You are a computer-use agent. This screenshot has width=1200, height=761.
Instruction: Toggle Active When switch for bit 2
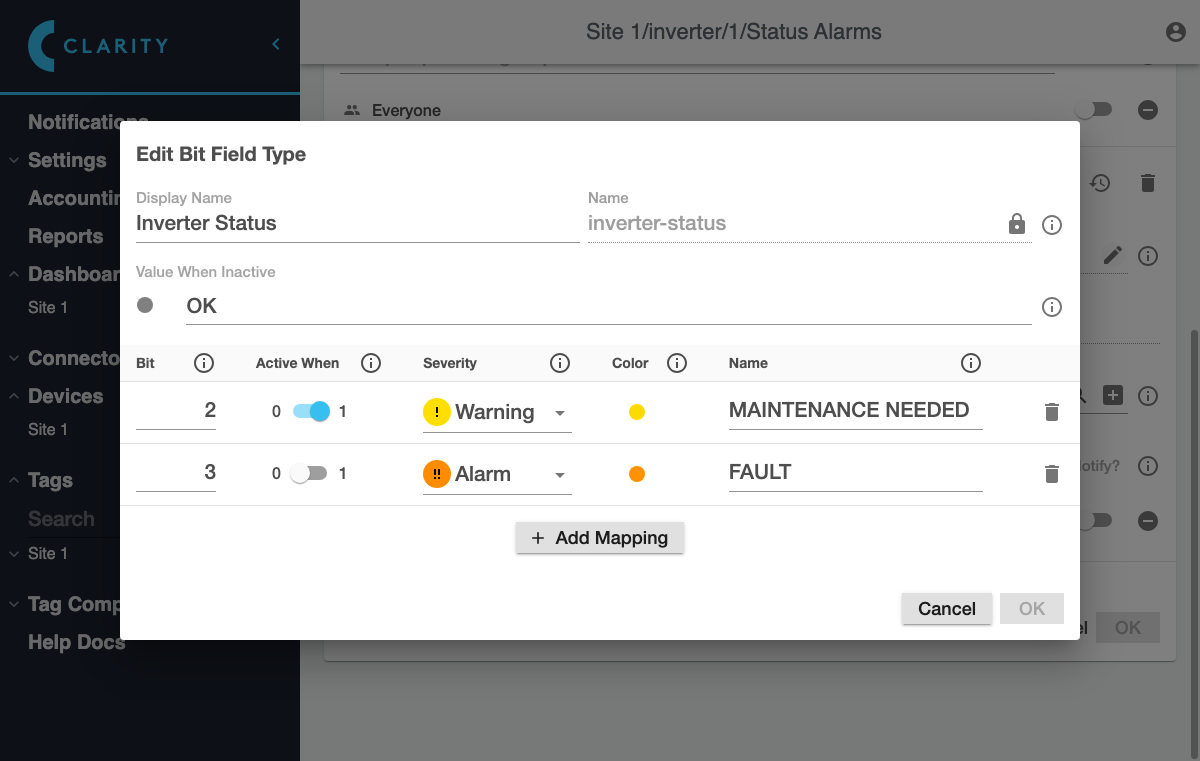(x=310, y=412)
